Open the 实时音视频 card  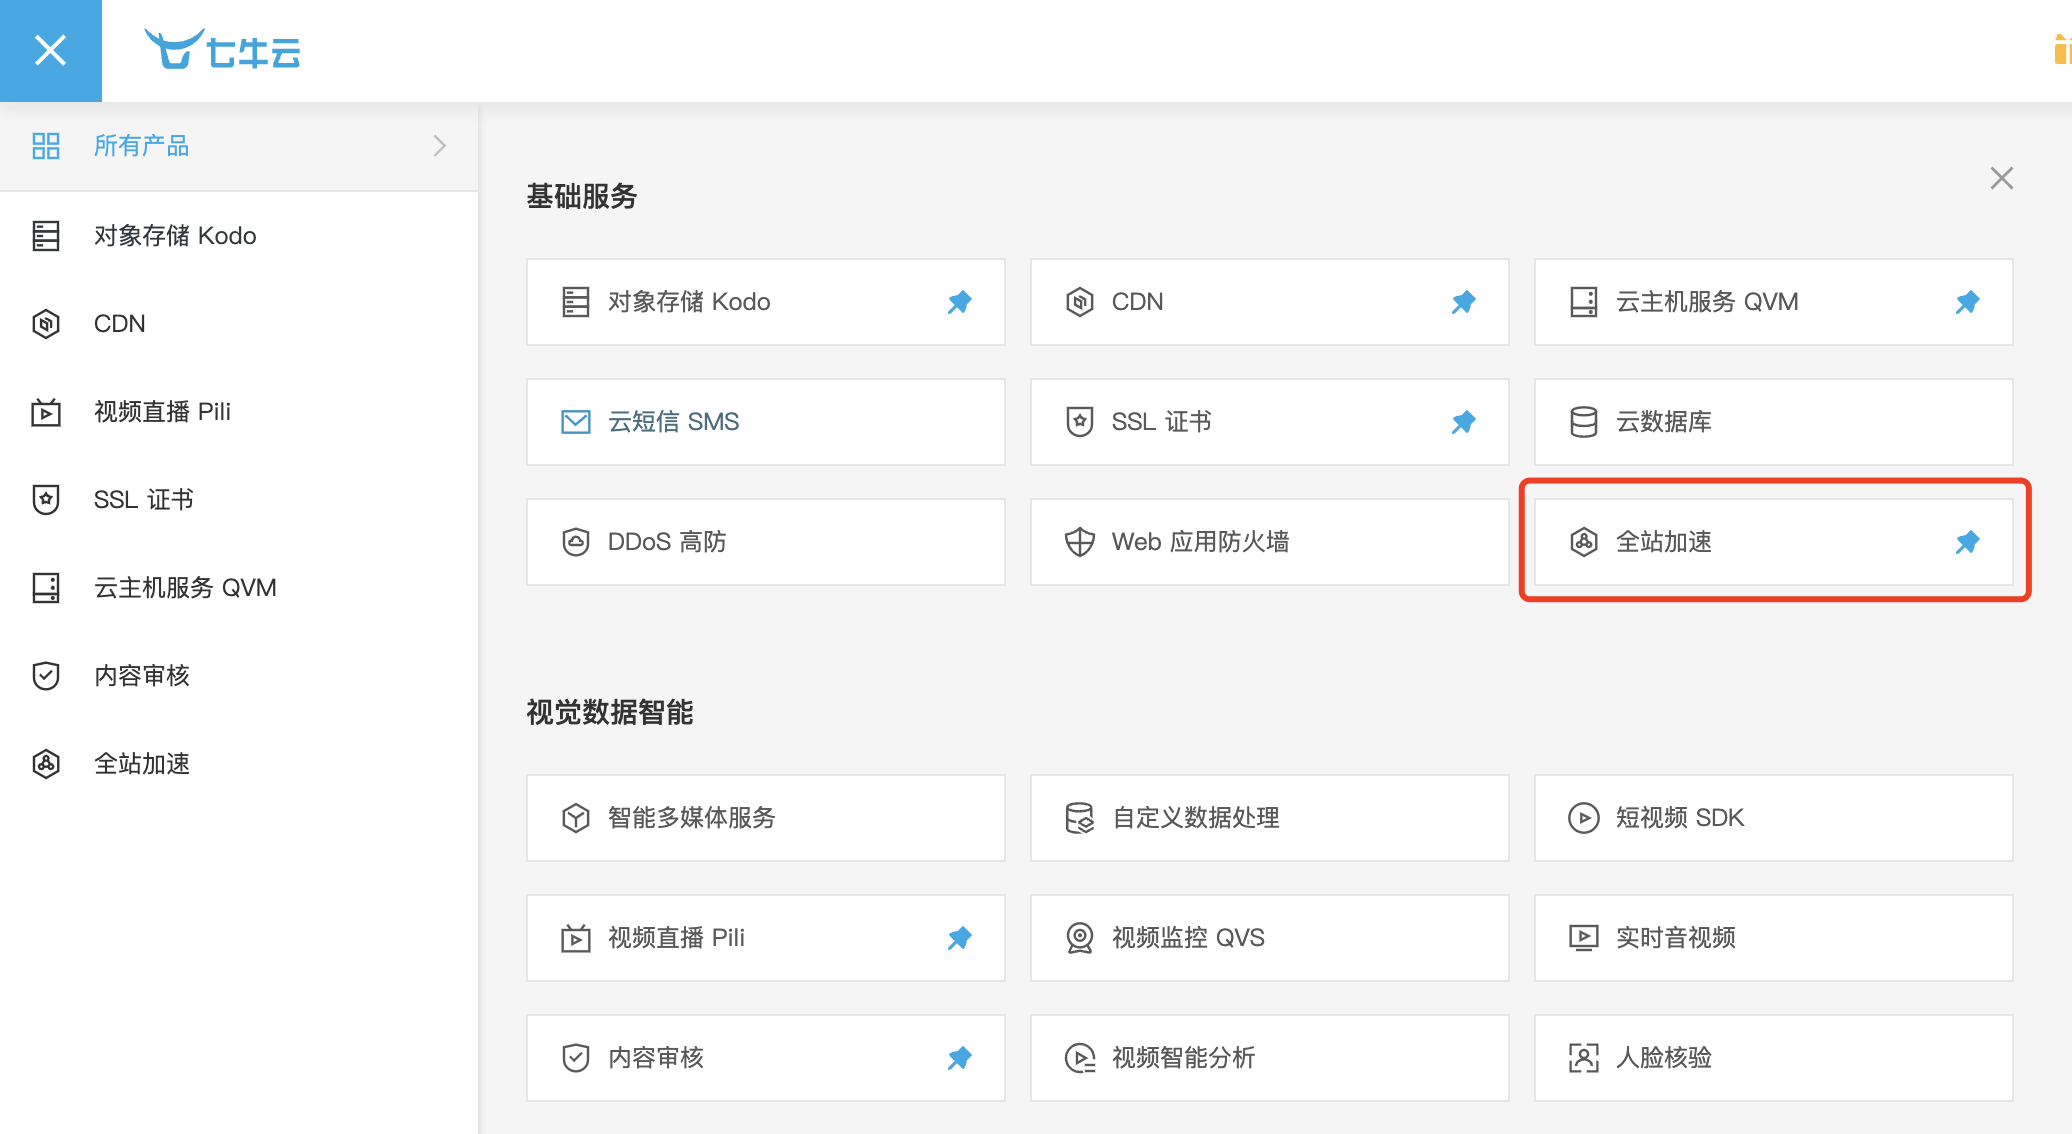(x=1774, y=938)
